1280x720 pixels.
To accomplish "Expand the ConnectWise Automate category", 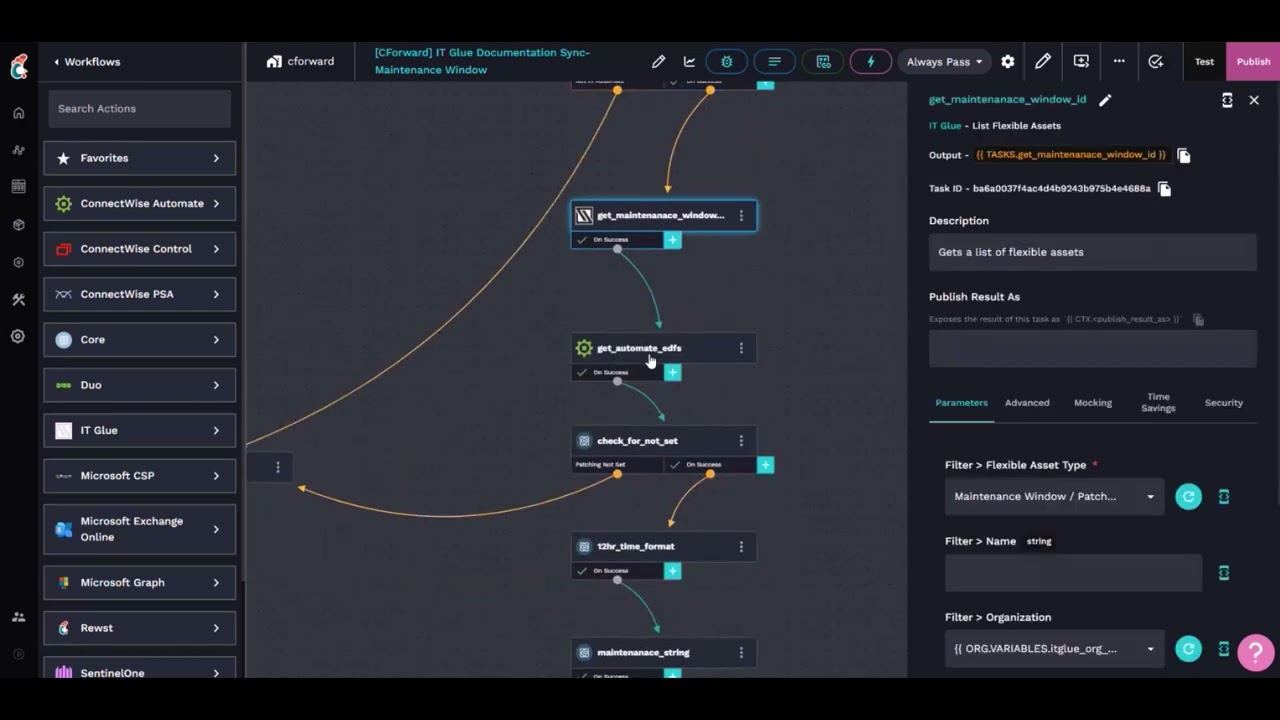I will (139, 203).
